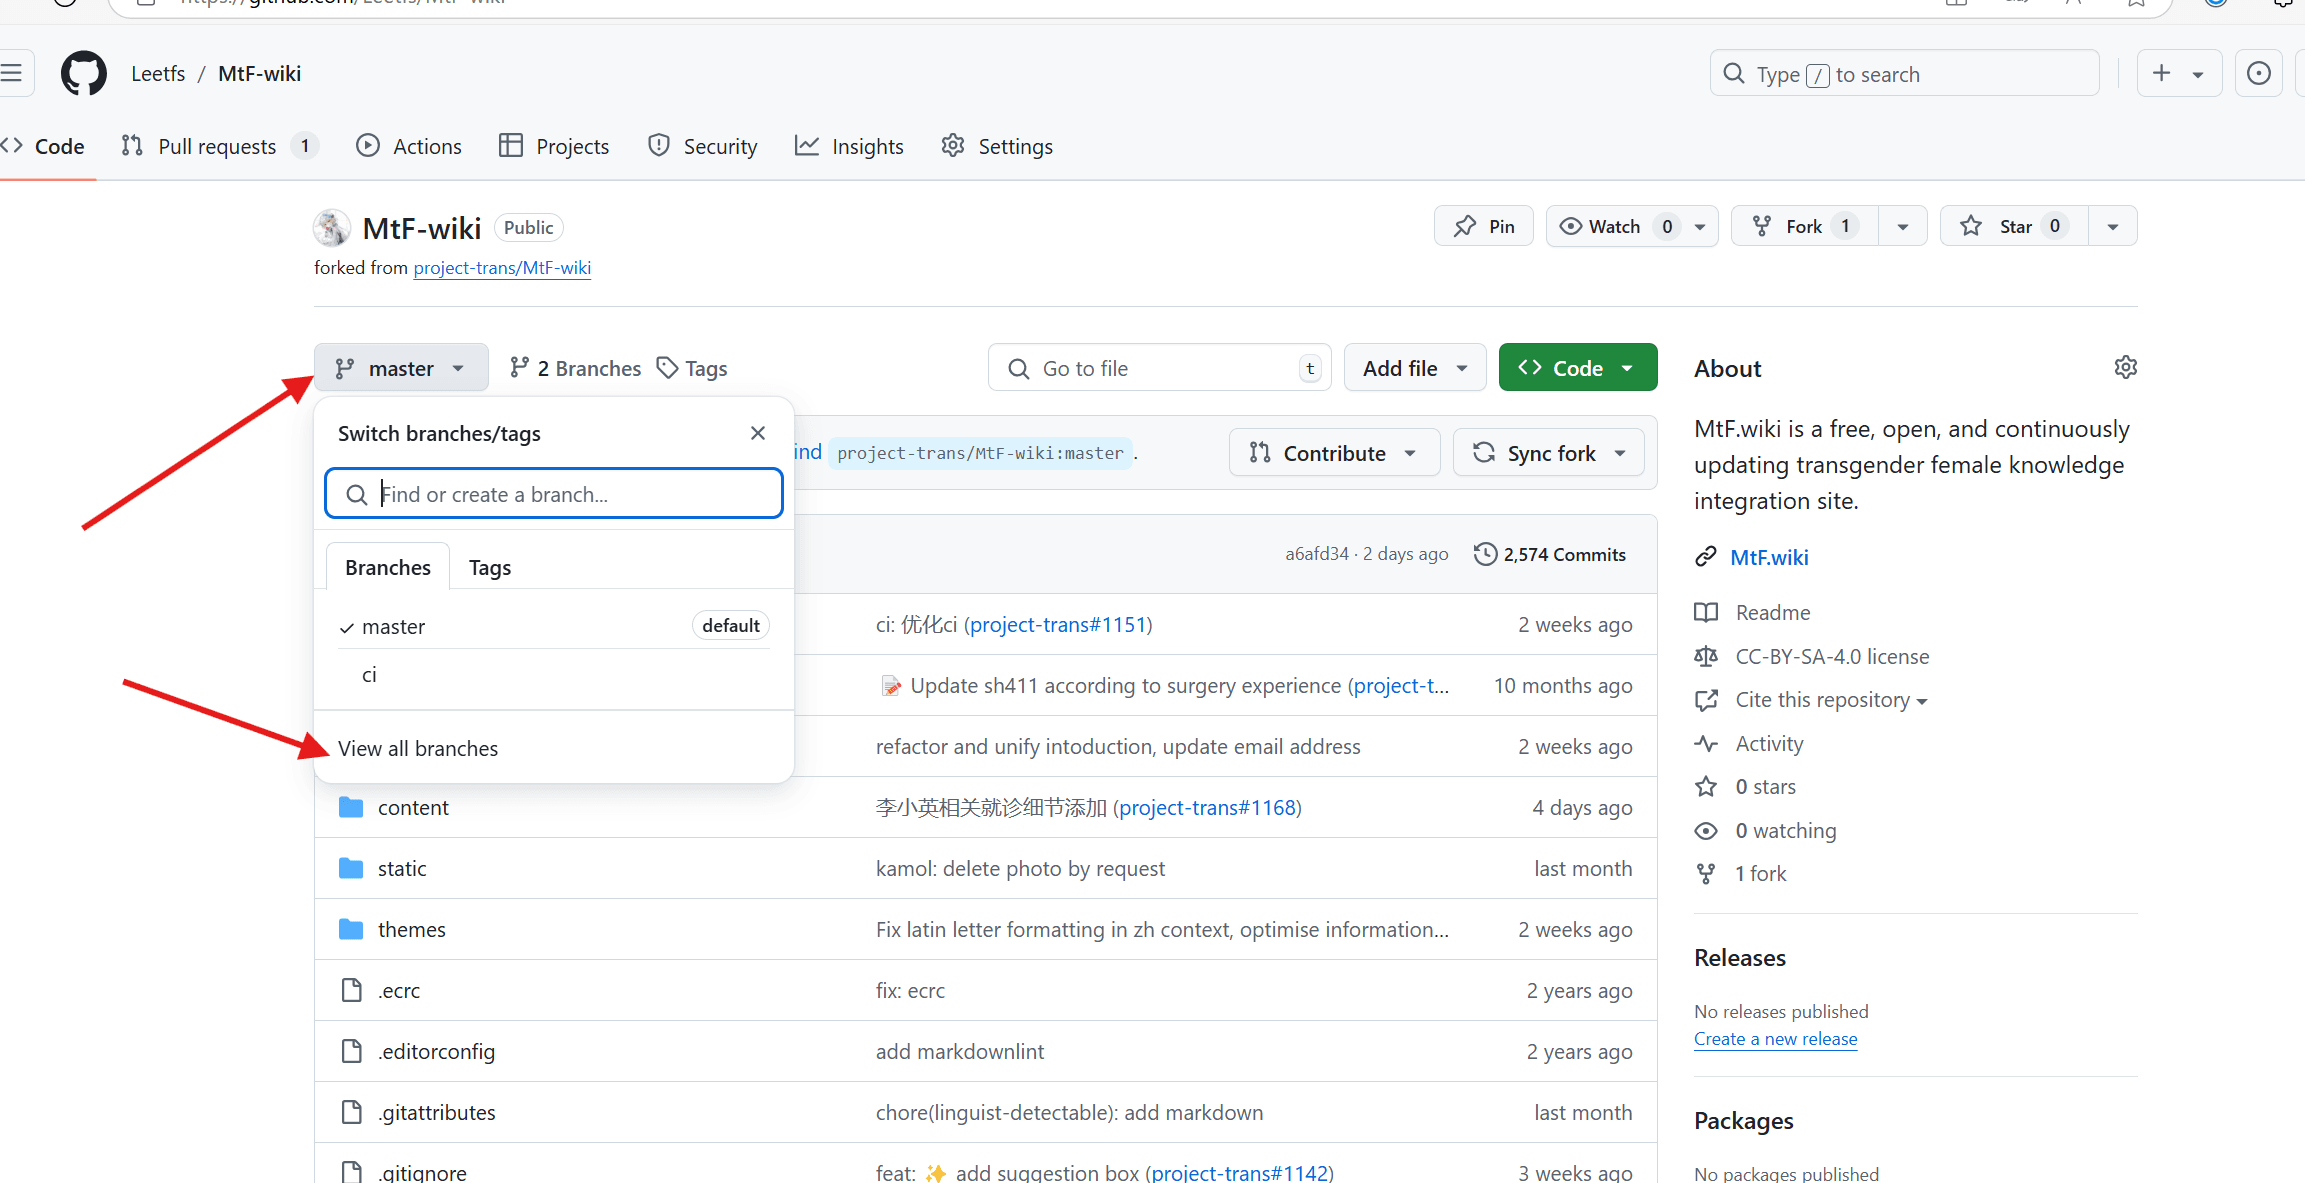
Task: Click the Pin repository button
Action: tap(1484, 227)
